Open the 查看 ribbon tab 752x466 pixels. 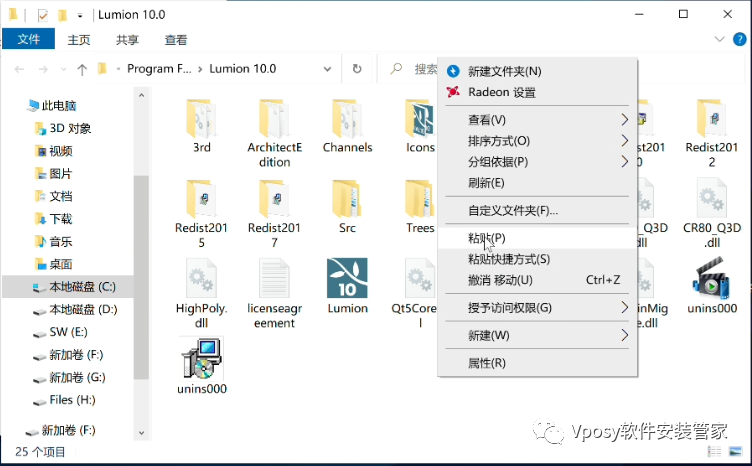[176, 40]
